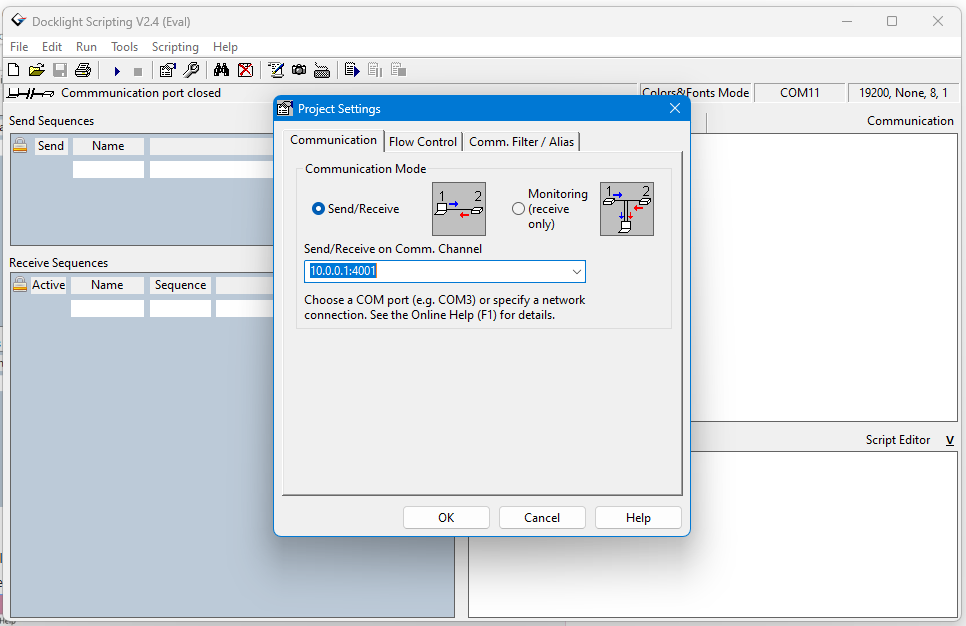
Task: Open the Scripting menu
Action: click(x=175, y=47)
